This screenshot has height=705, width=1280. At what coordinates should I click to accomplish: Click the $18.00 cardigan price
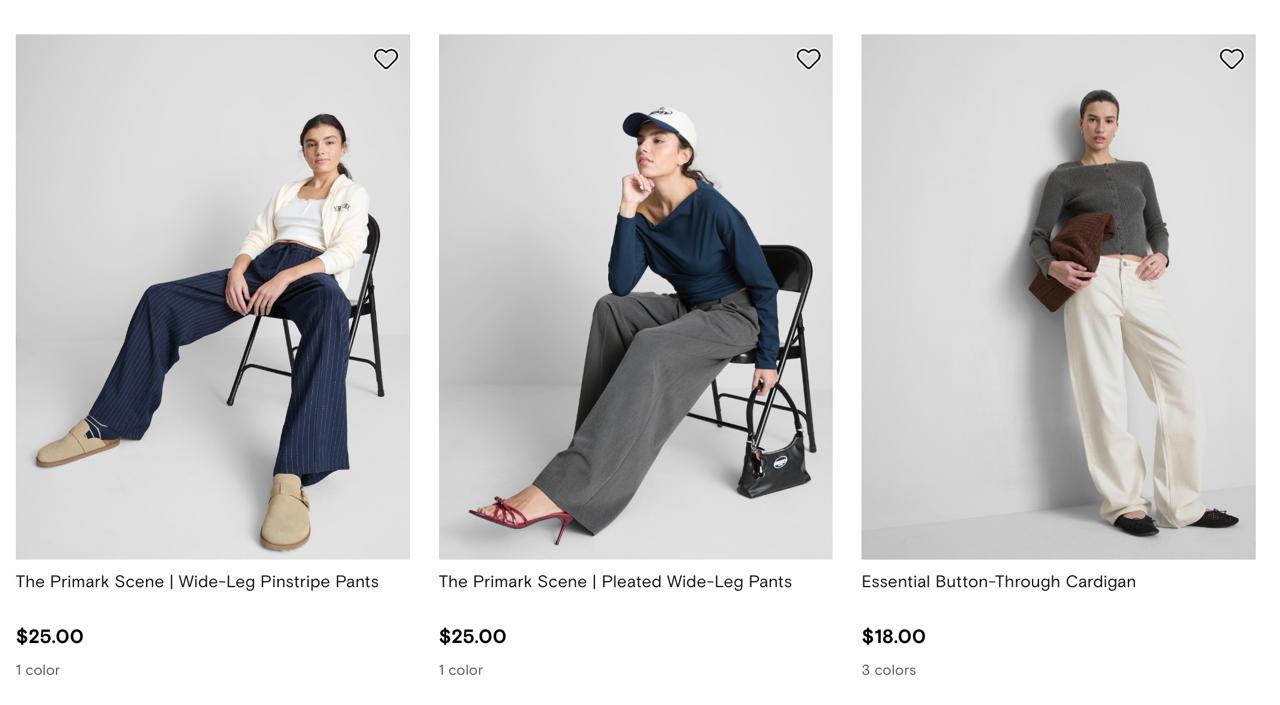pos(893,637)
